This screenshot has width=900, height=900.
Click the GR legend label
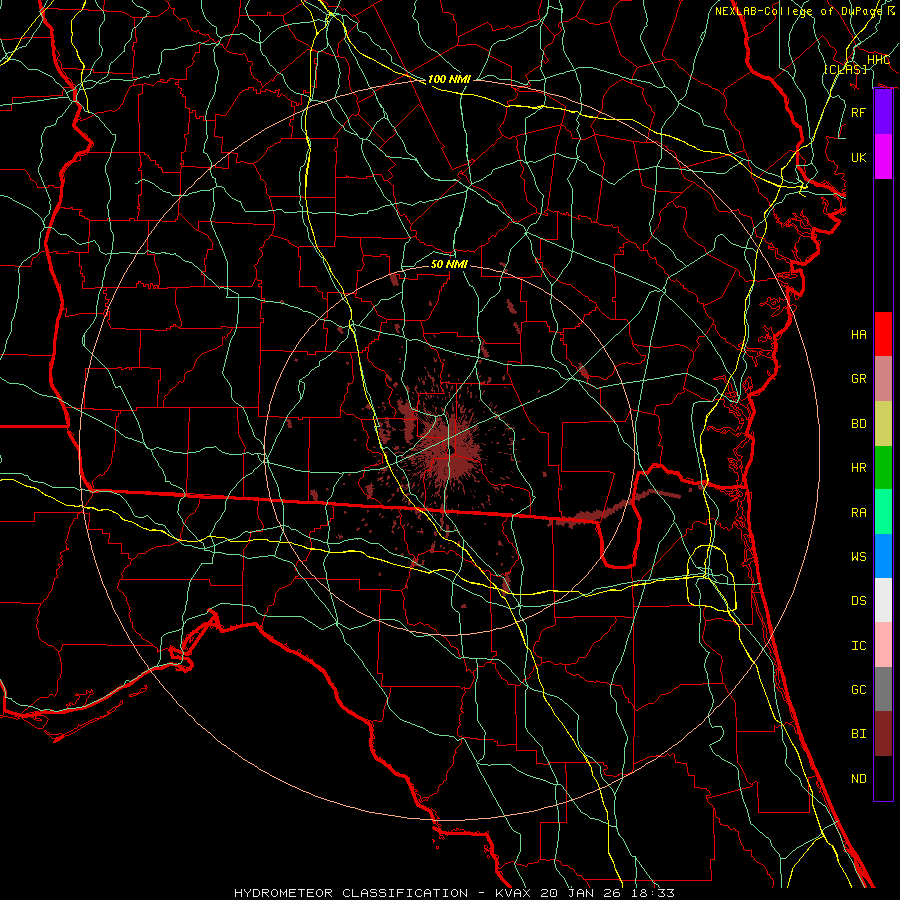[859, 379]
